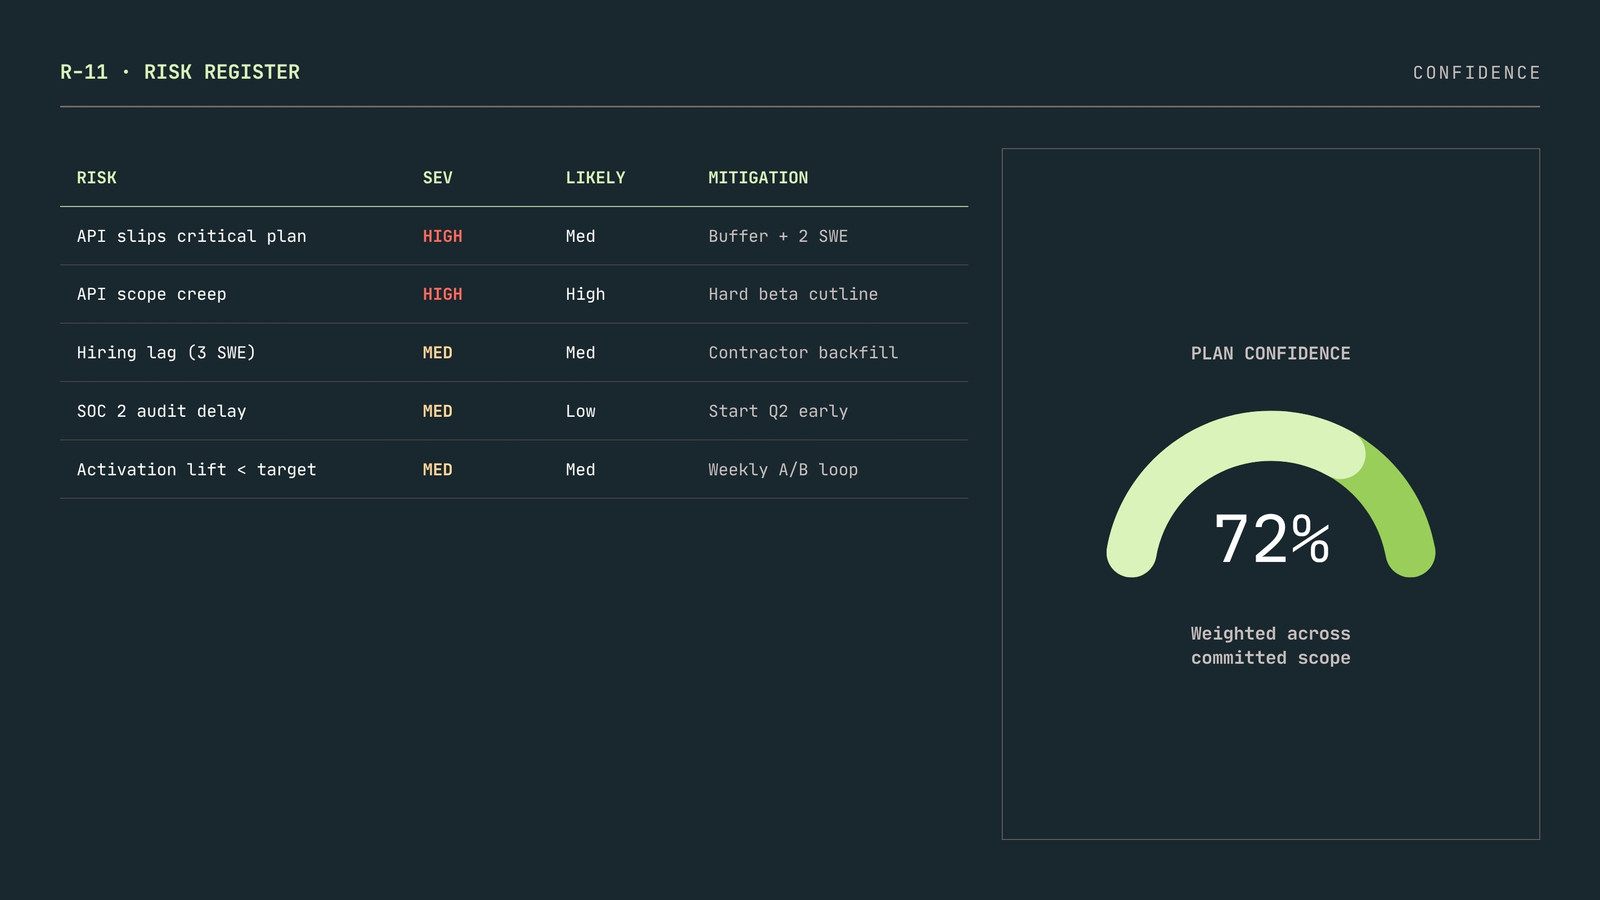Click HIGH severity for 'API slips critical plan'
The height and width of the screenshot is (900, 1600).
[442, 236]
